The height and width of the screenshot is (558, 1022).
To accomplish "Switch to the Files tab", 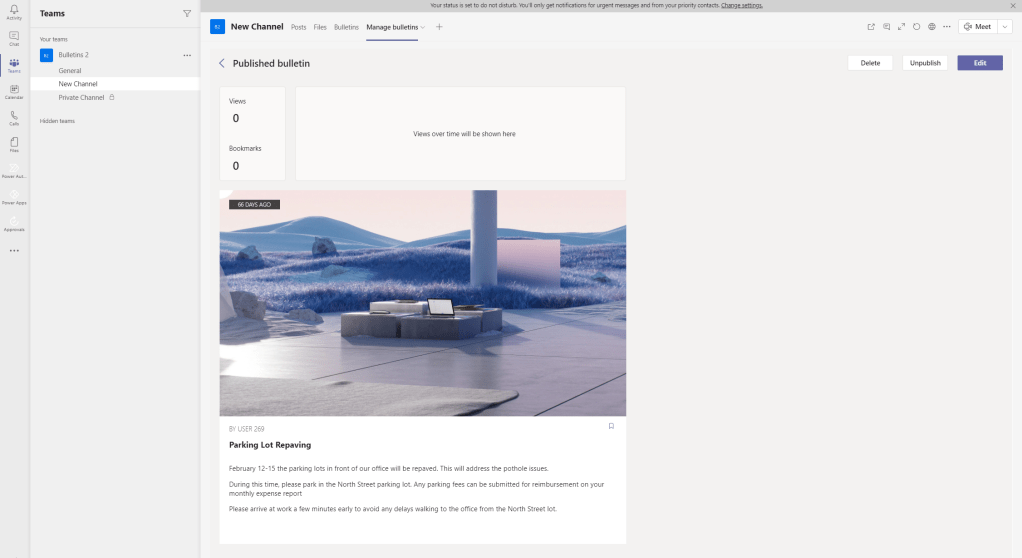I will 320,27.
